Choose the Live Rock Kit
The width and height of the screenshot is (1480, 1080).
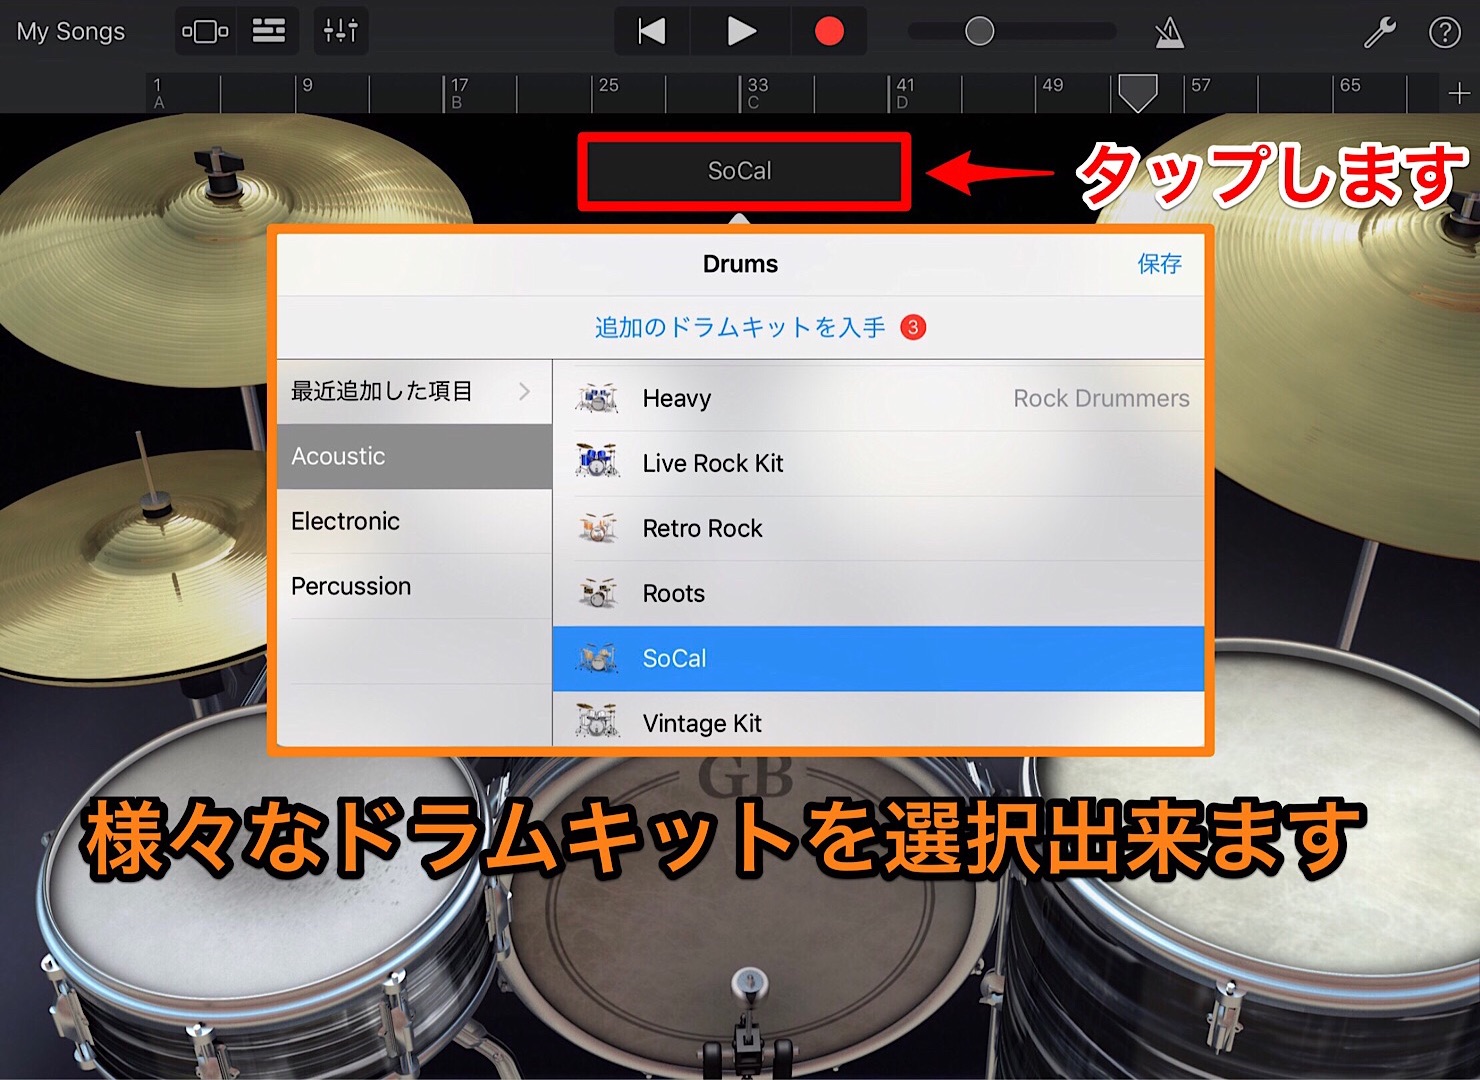click(x=878, y=463)
